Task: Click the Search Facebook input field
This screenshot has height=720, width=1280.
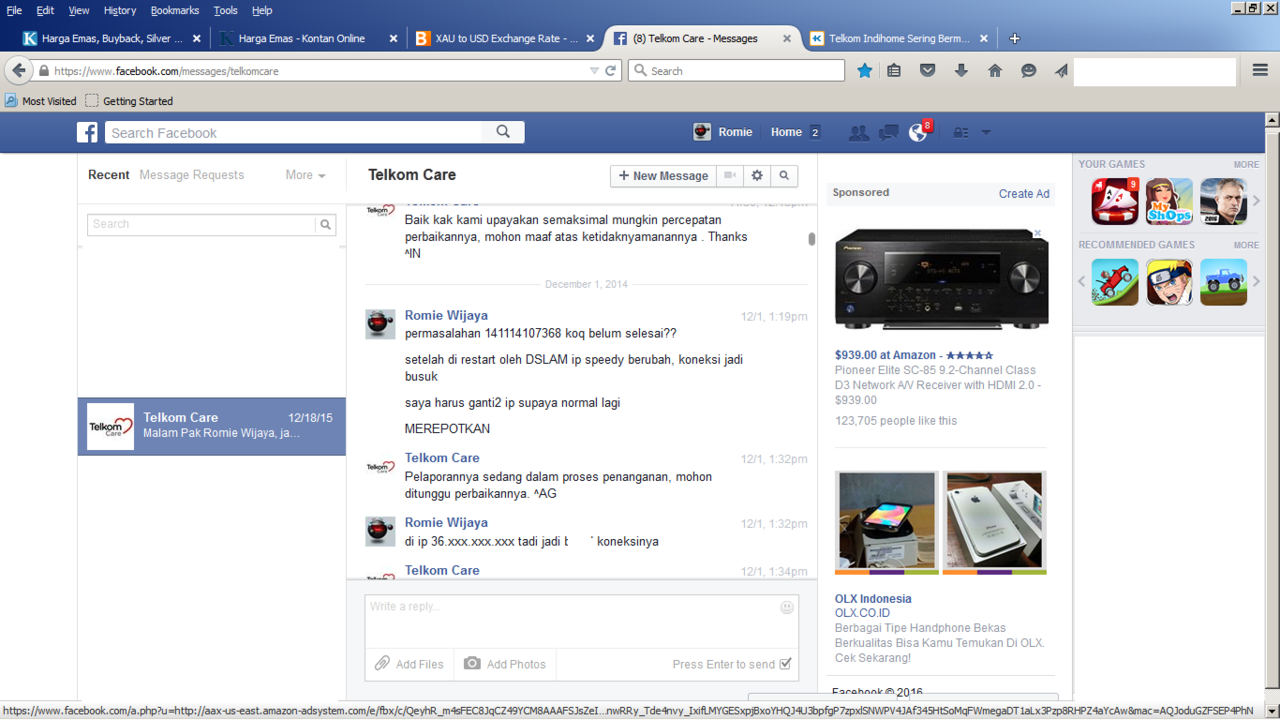Action: (x=293, y=132)
